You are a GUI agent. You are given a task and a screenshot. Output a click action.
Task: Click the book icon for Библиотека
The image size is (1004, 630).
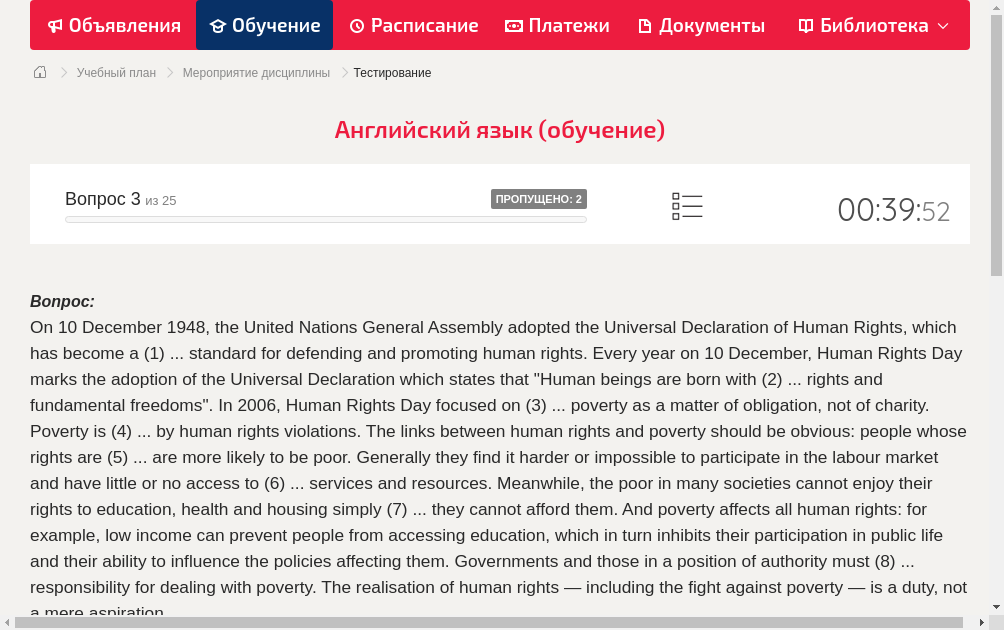click(806, 26)
